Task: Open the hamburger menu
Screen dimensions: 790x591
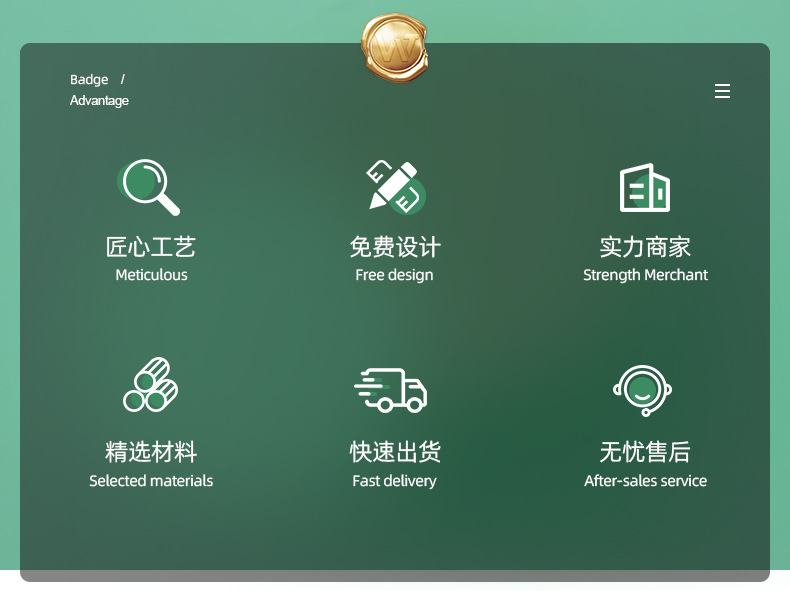Action: click(722, 91)
